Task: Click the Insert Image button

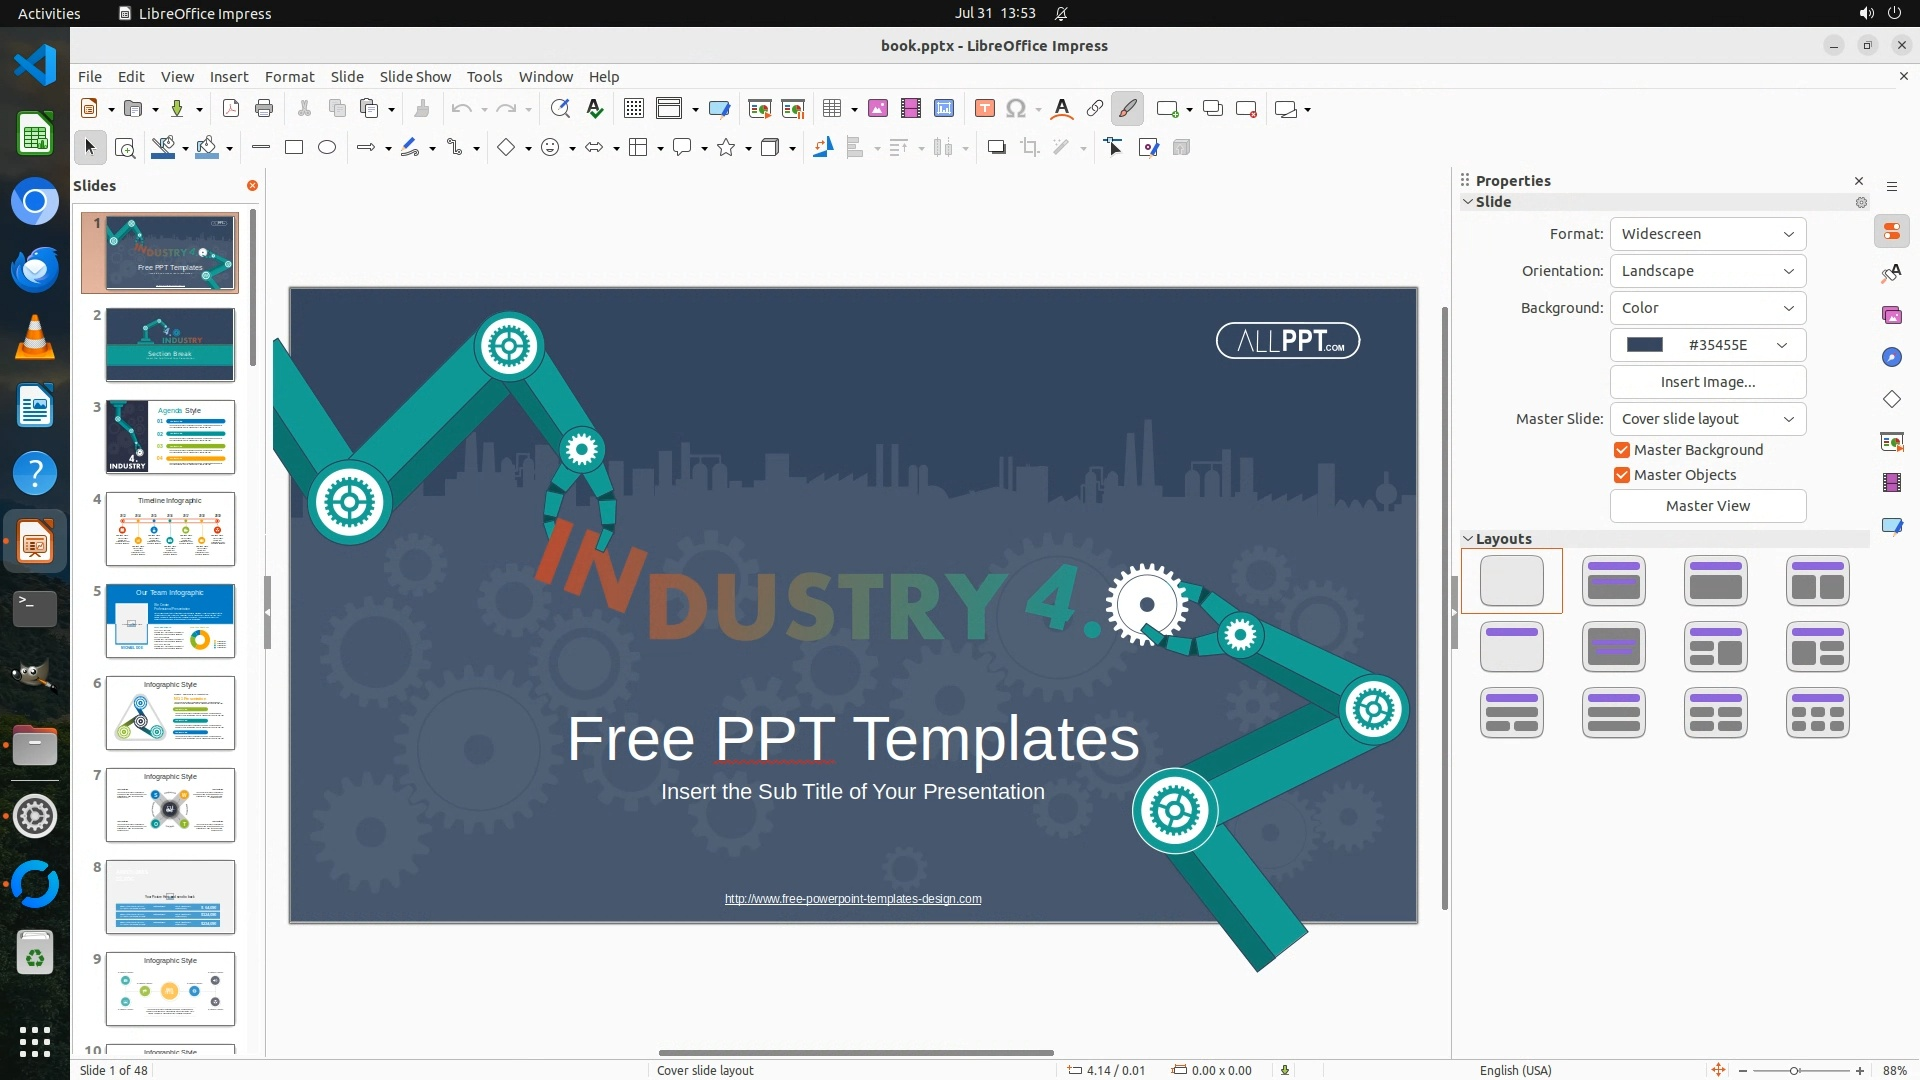Action: point(1707,382)
